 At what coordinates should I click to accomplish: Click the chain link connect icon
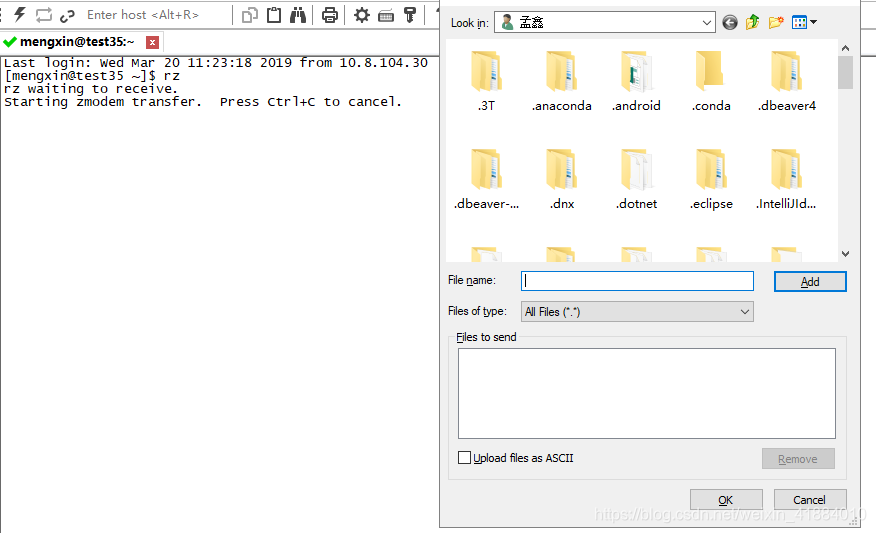tap(67, 16)
